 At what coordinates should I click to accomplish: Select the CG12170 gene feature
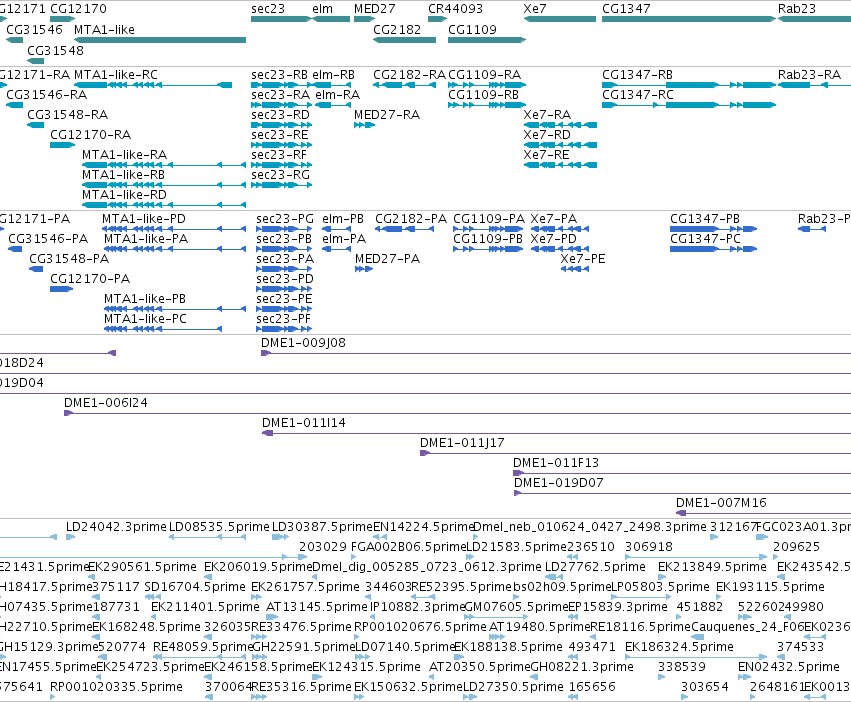tap(62, 19)
